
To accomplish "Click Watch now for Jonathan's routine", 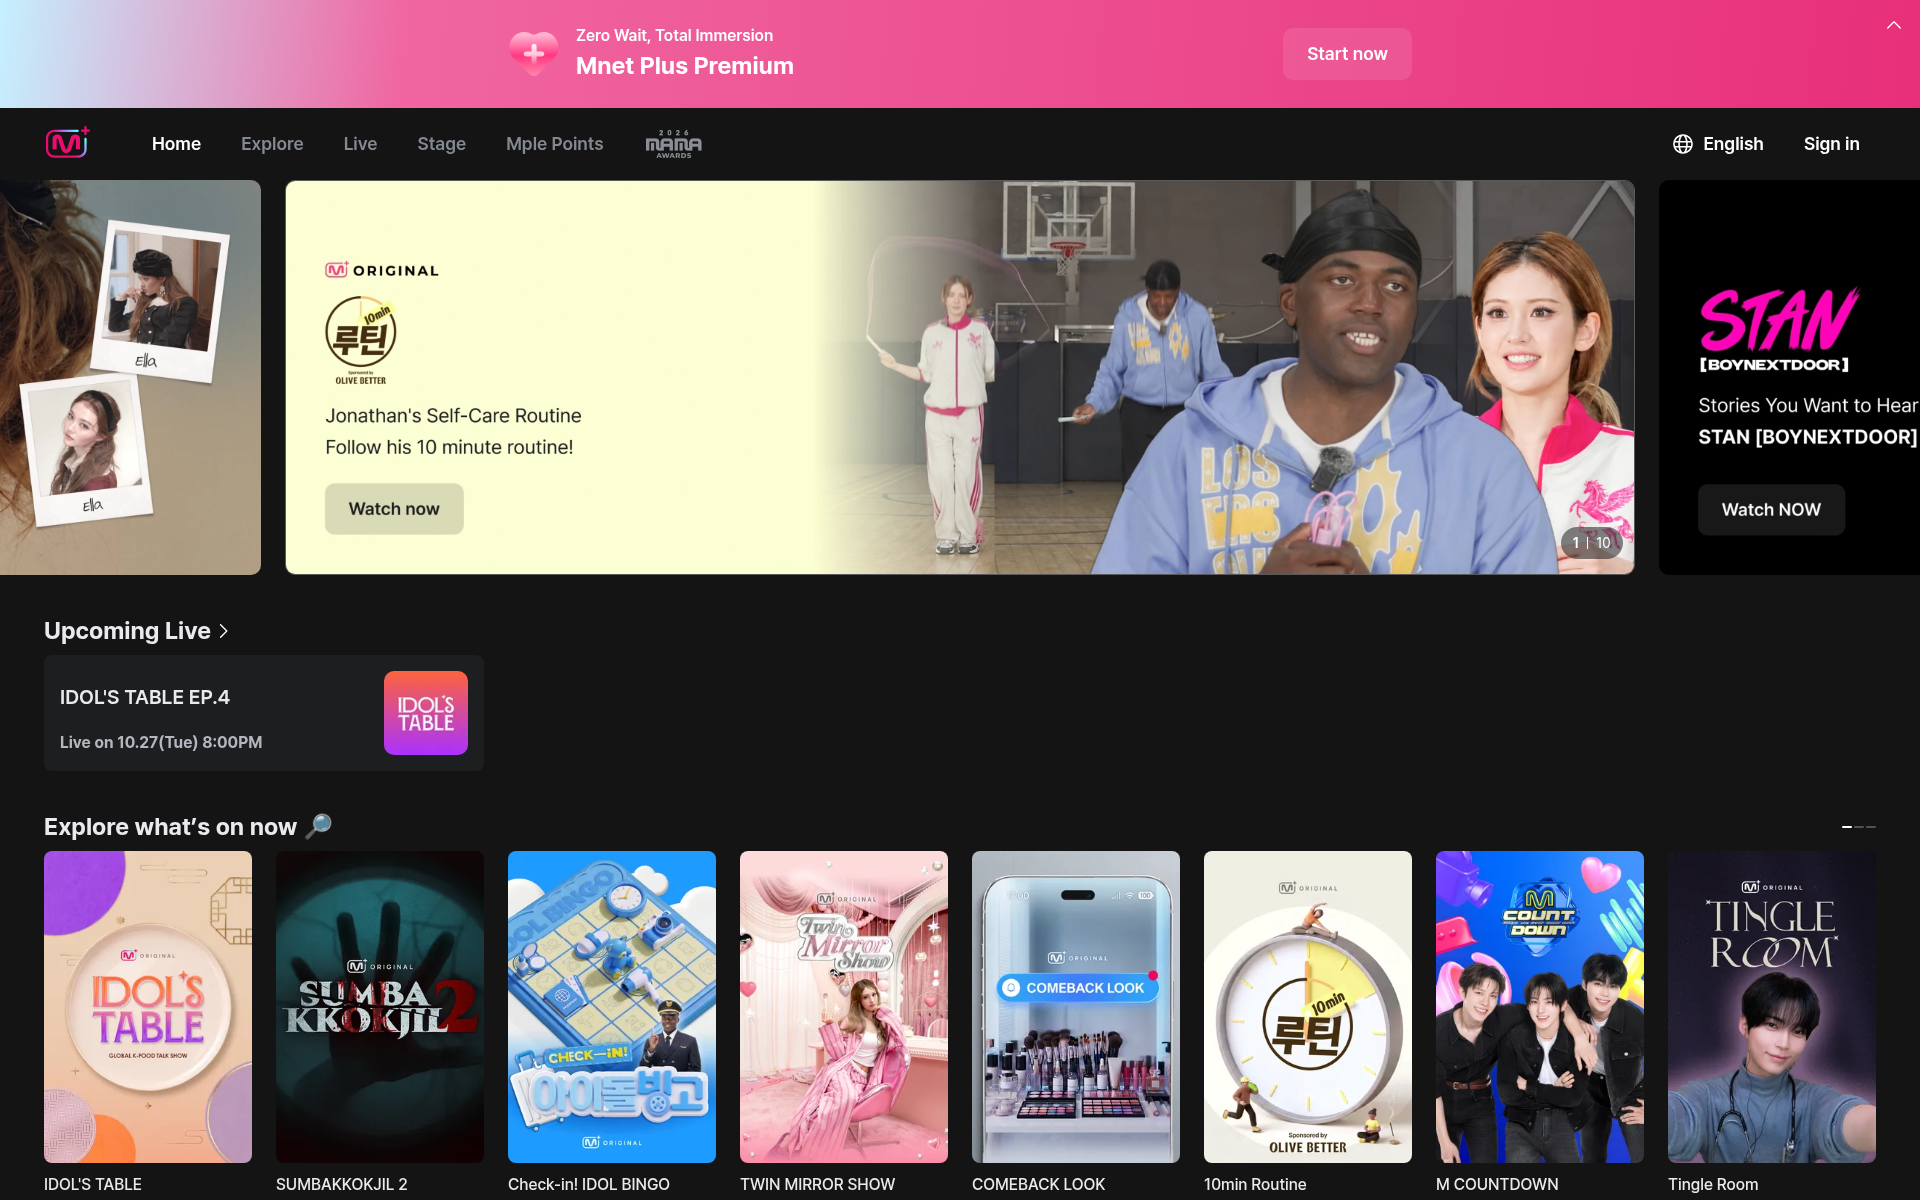I will click(x=394, y=509).
